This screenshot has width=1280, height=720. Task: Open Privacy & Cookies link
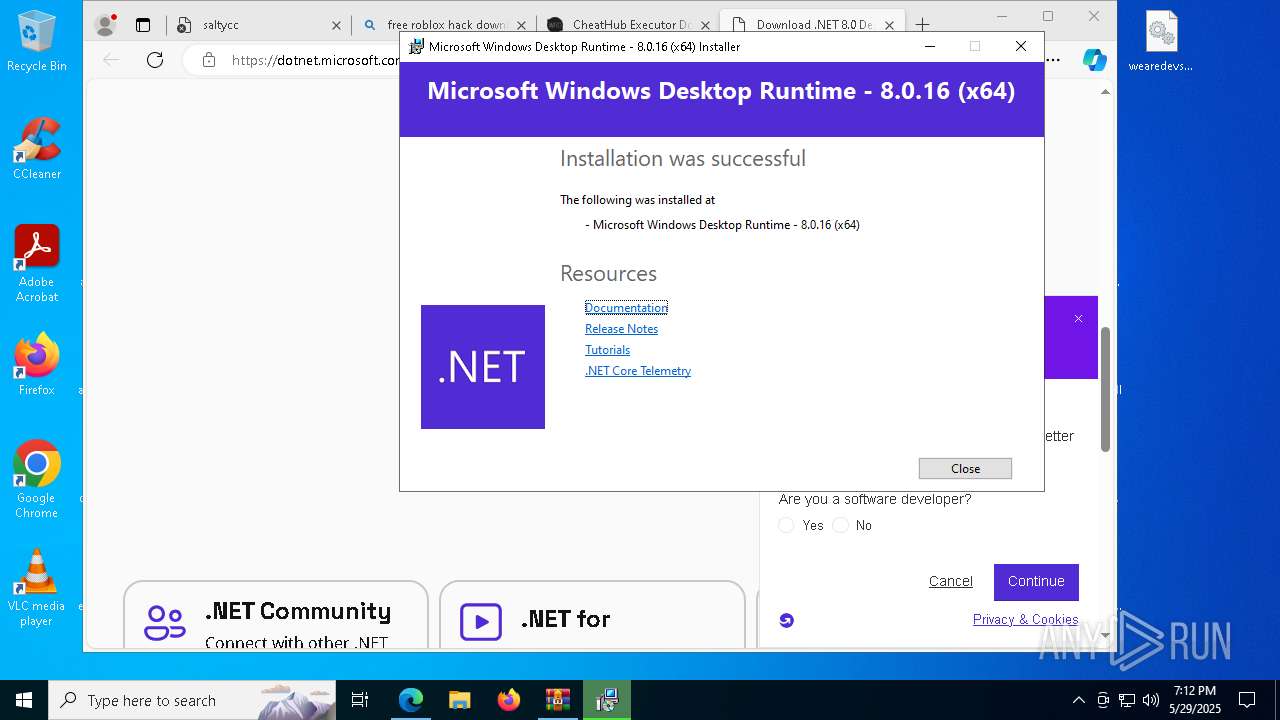[x=1025, y=619]
